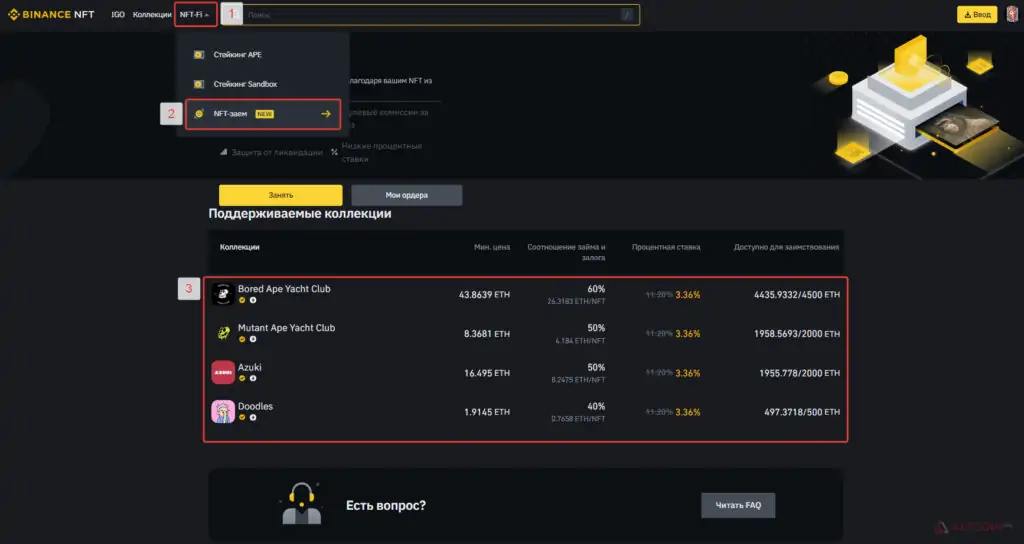
Task: Open the user profile avatar
Action: pyautogui.click(x=1012, y=14)
